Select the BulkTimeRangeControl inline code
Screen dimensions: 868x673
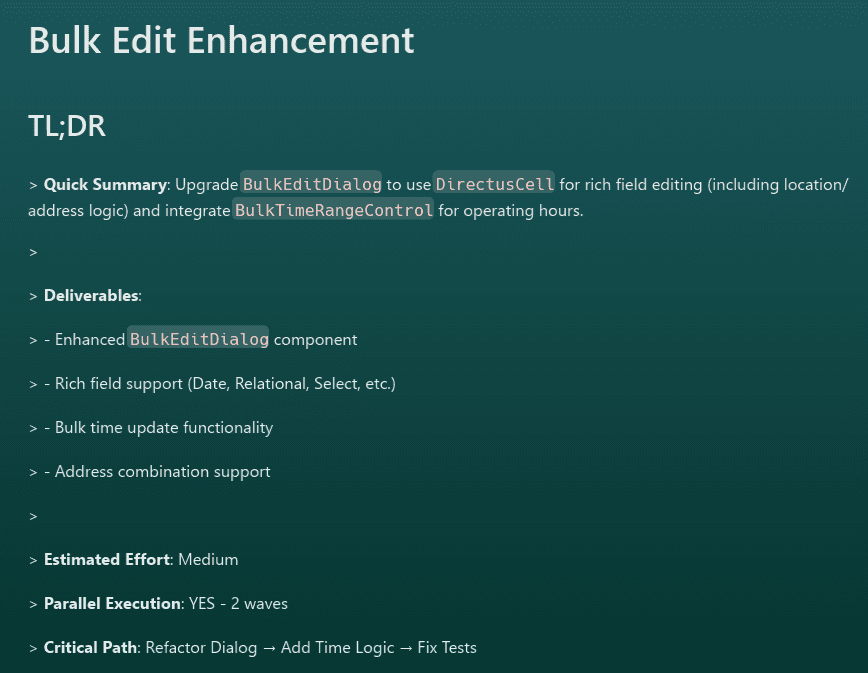334,211
